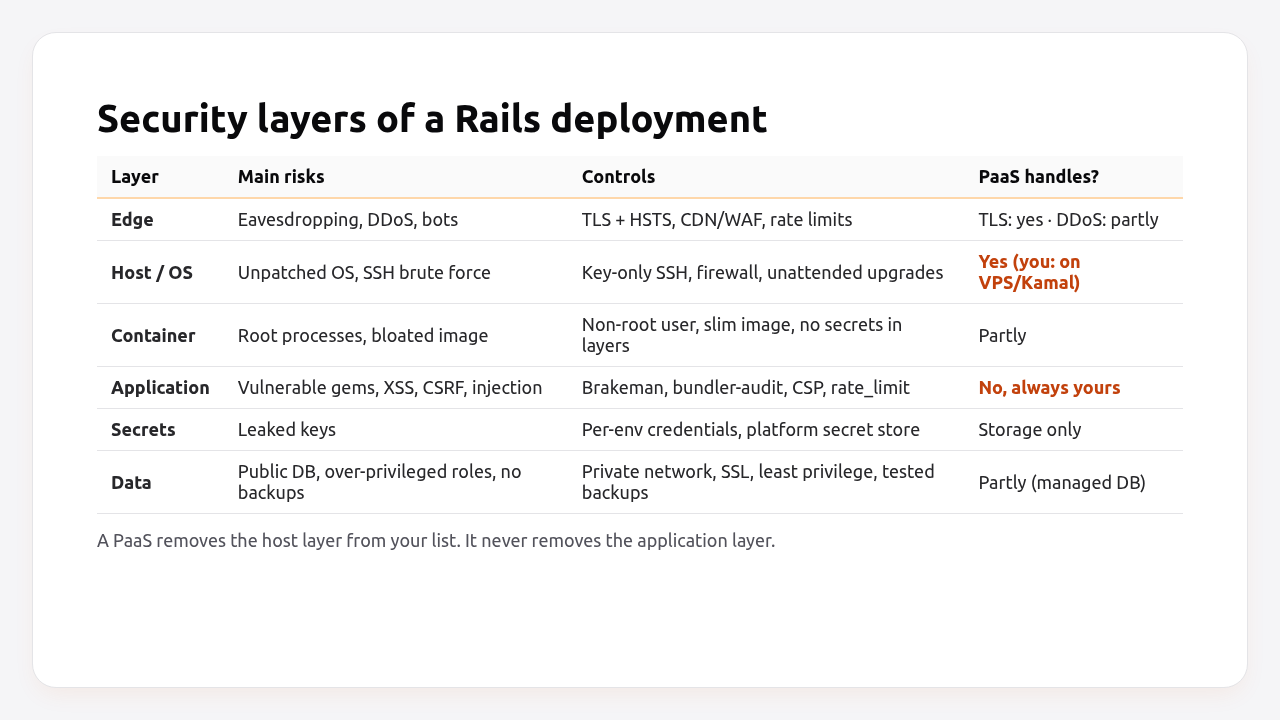This screenshot has width=1280, height=720.
Task: Click the footnote 'A PaaS removes the host layer'
Action: 436,541
